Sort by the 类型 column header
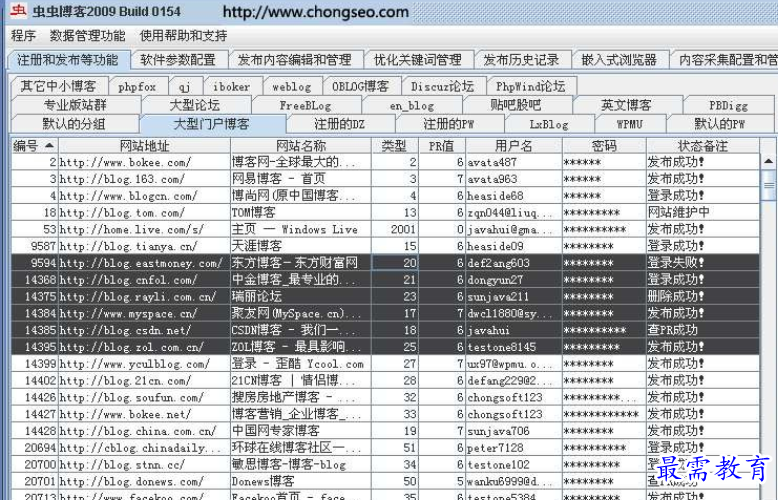778x500 pixels. [x=394, y=146]
